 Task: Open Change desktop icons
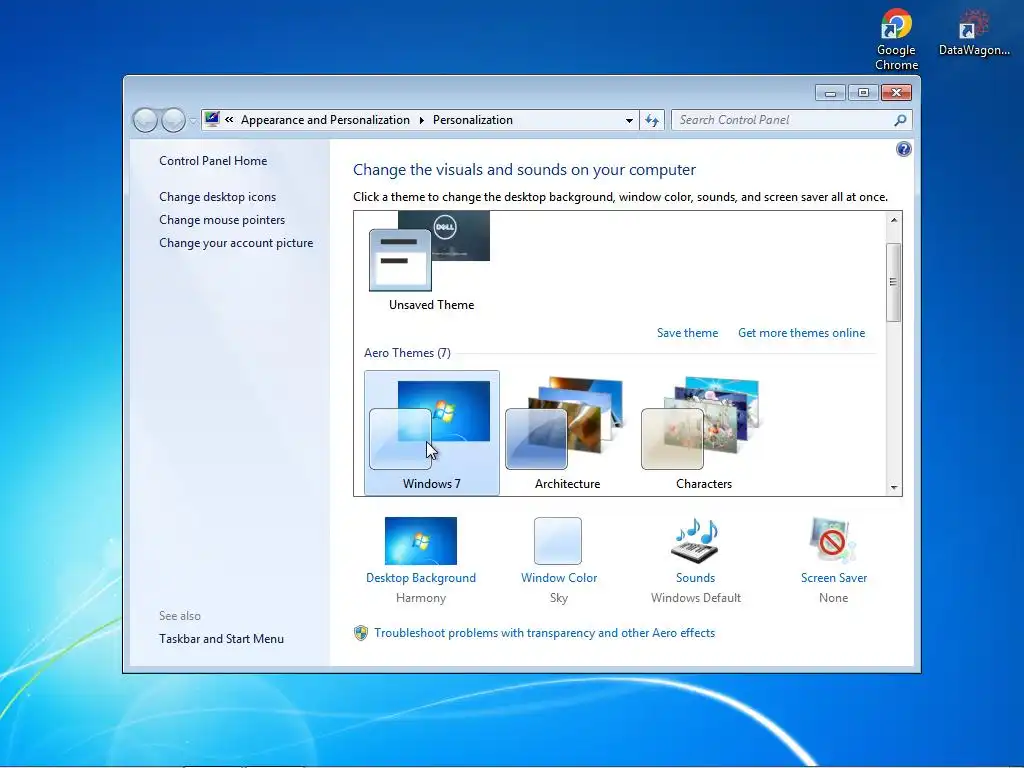[217, 197]
